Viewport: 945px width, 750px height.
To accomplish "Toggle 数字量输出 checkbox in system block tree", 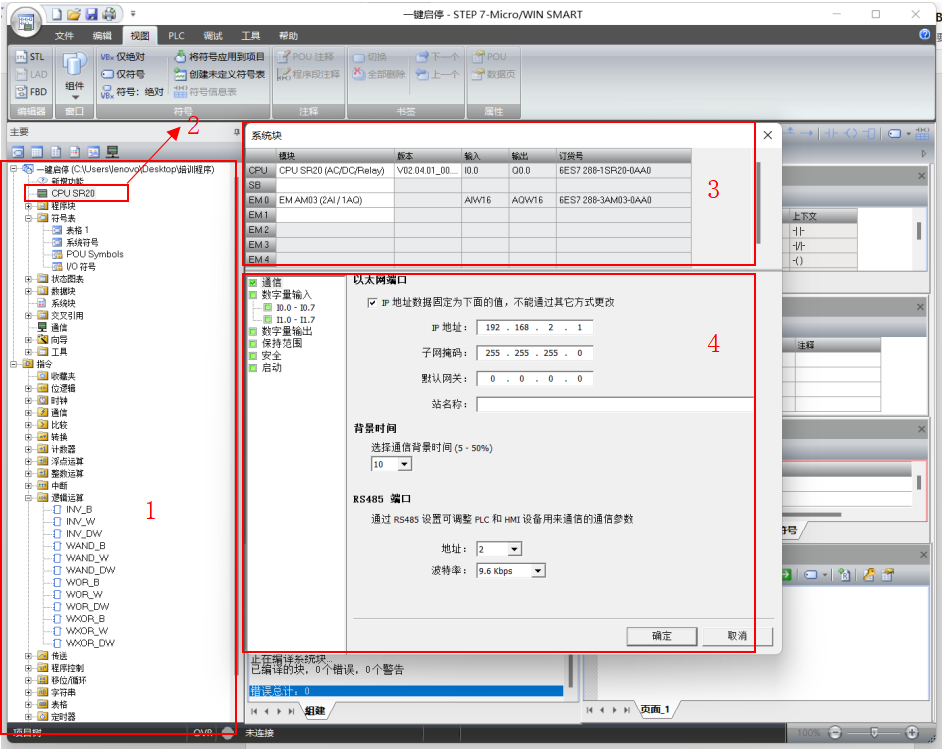I will pyautogui.click(x=253, y=331).
